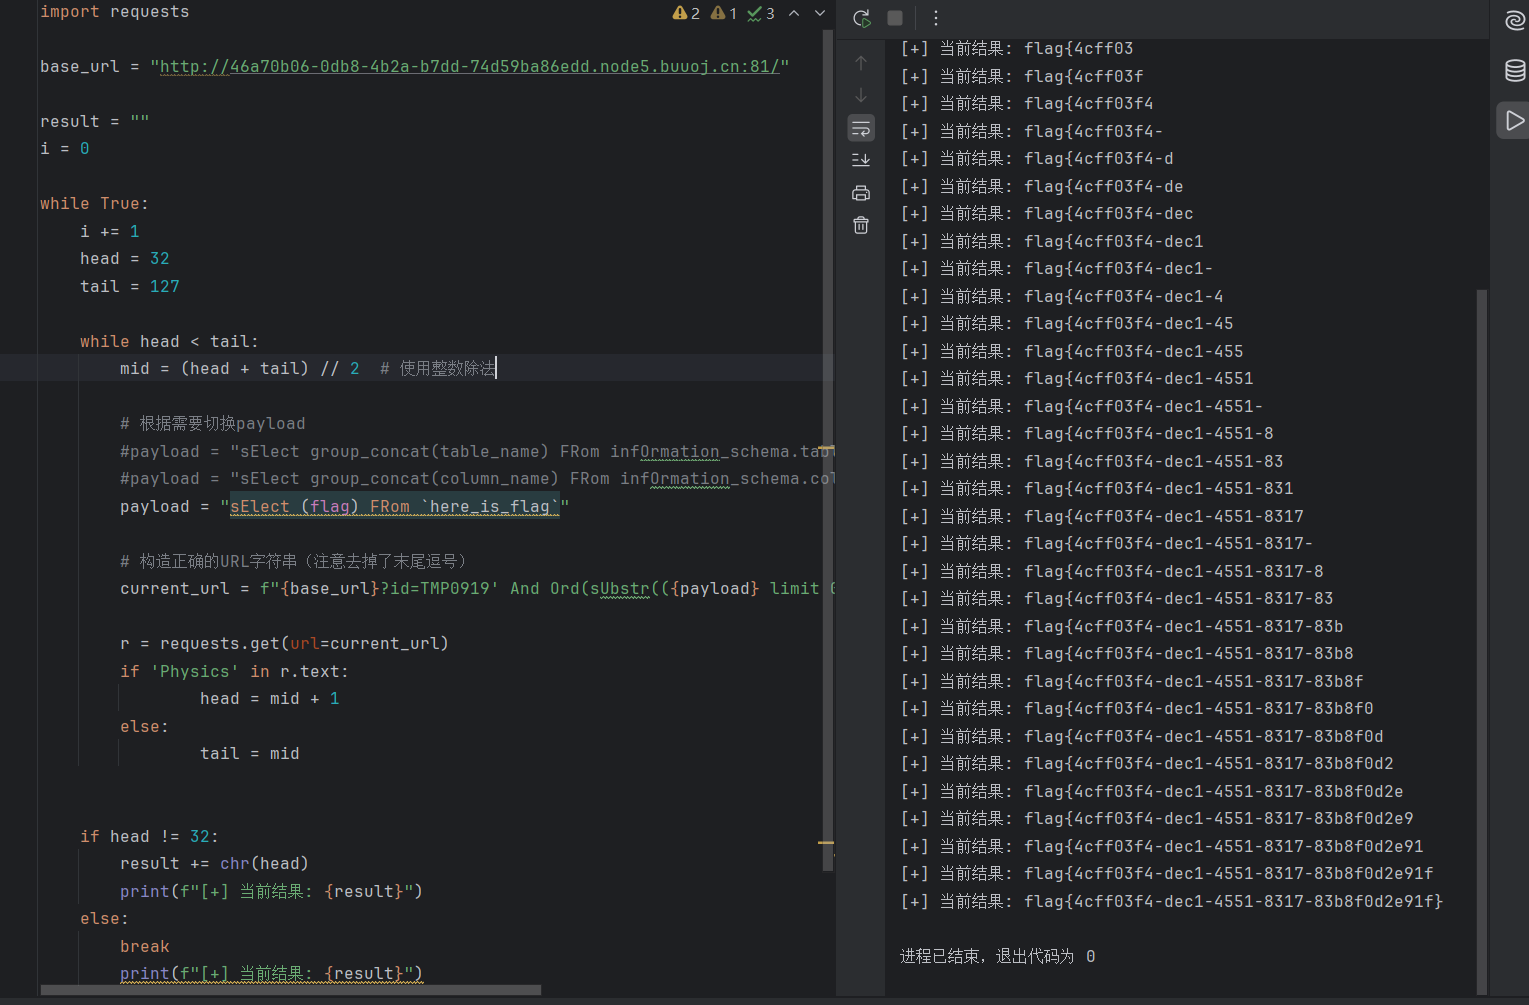
Task: Click the 'while True:' line
Action: pos(94,204)
